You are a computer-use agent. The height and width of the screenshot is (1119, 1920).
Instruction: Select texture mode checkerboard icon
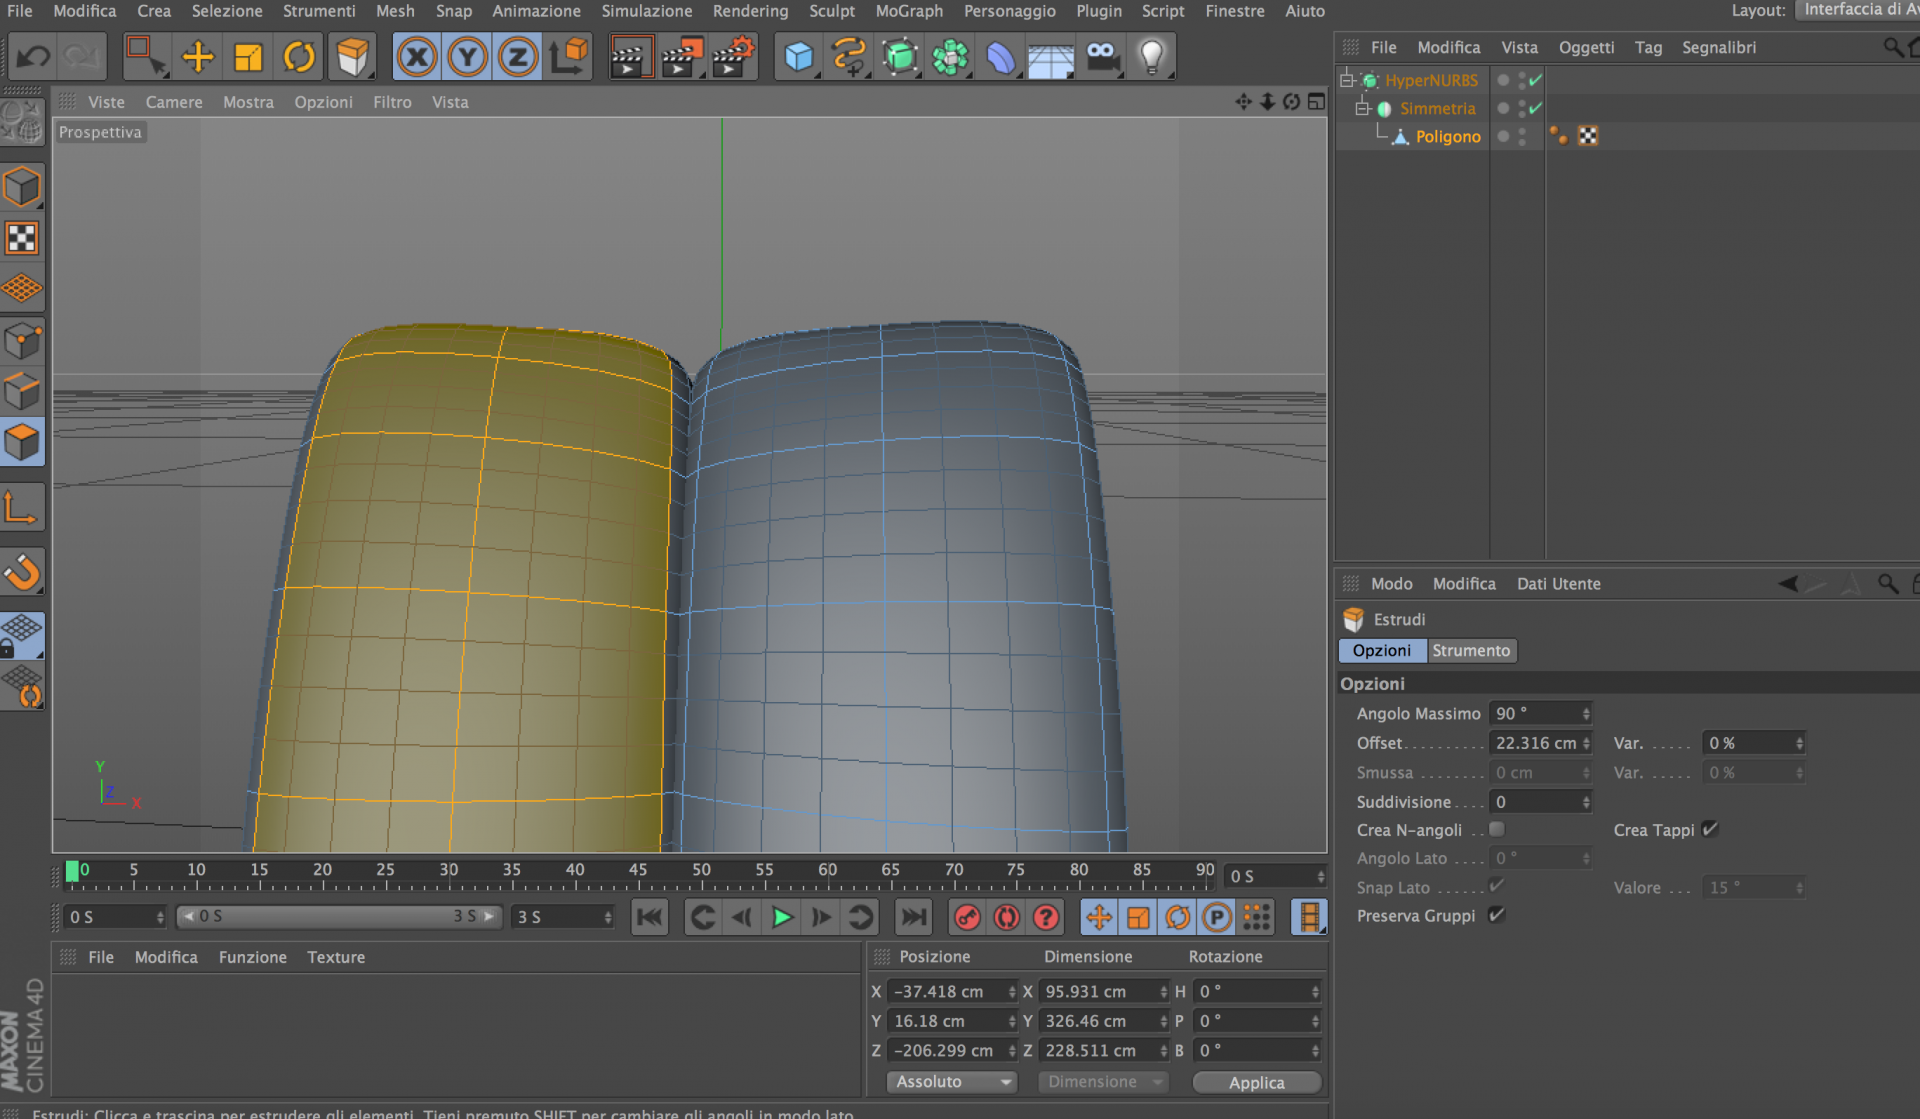22,238
